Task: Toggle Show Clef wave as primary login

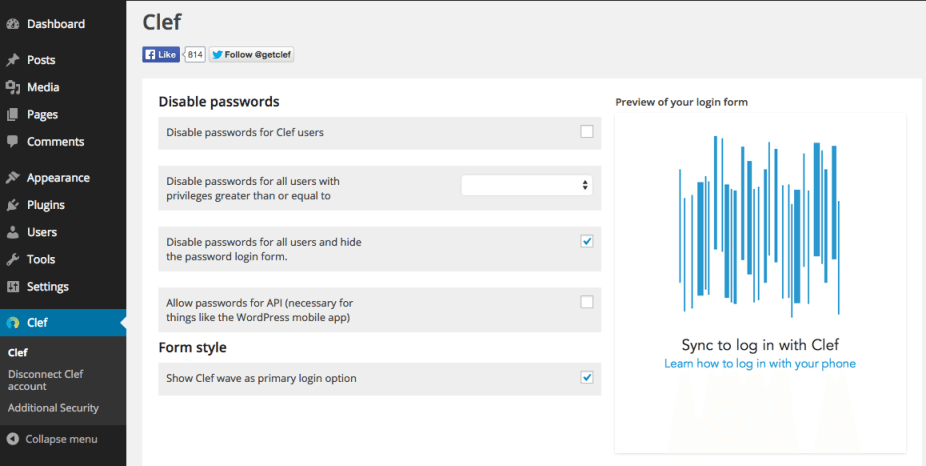Action: [586, 377]
